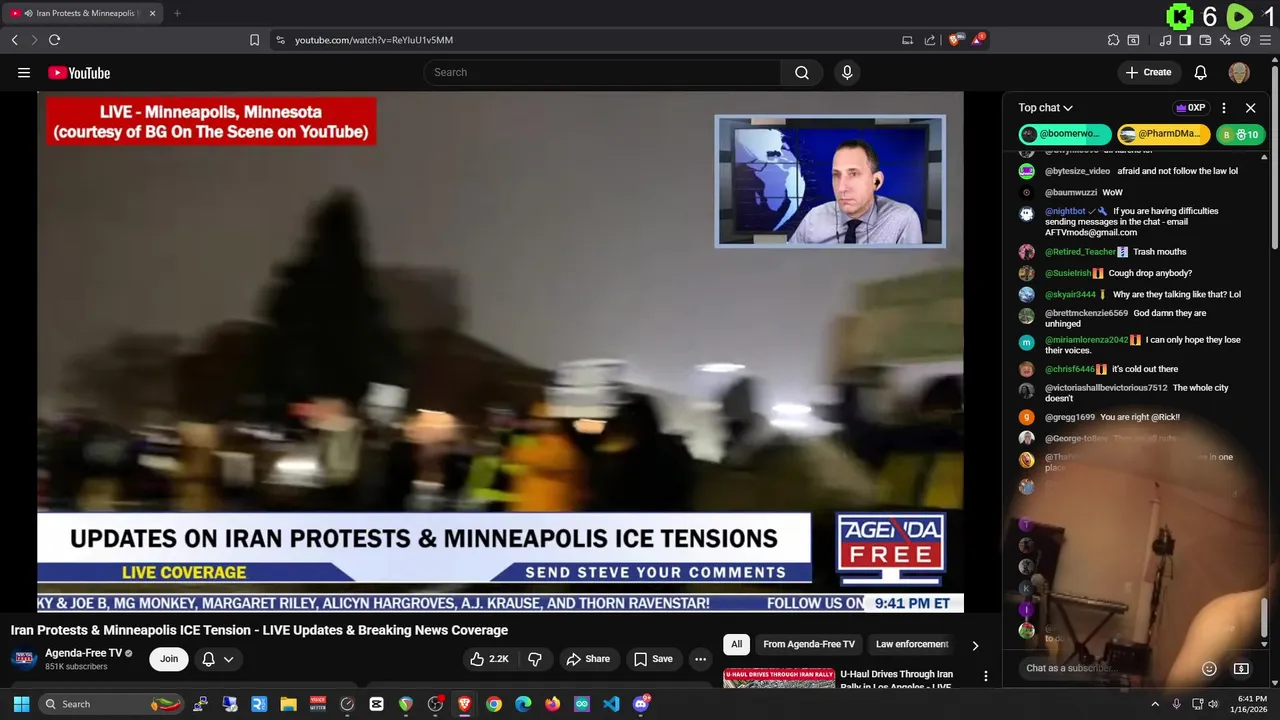Click the Share button under video
The height and width of the screenshot is (720, 1280).
tap(588, 659)
